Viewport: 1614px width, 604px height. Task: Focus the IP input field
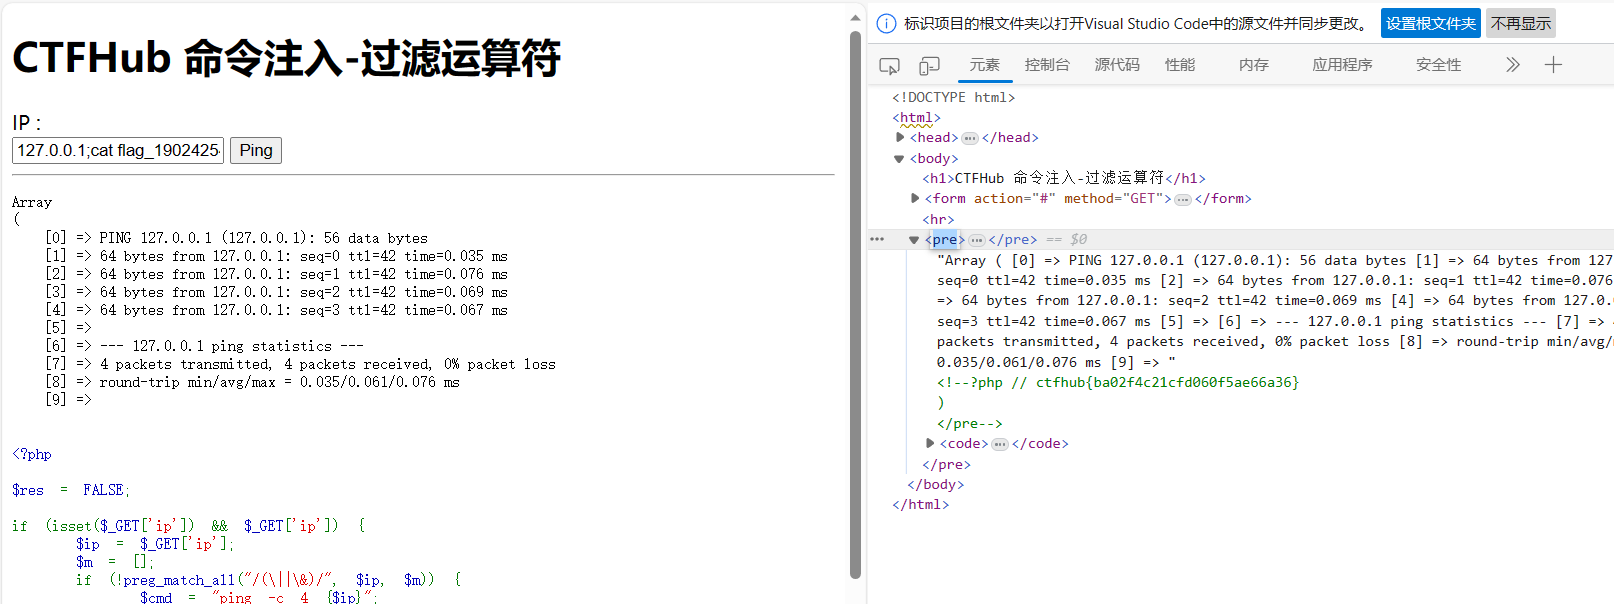[118, 150]
